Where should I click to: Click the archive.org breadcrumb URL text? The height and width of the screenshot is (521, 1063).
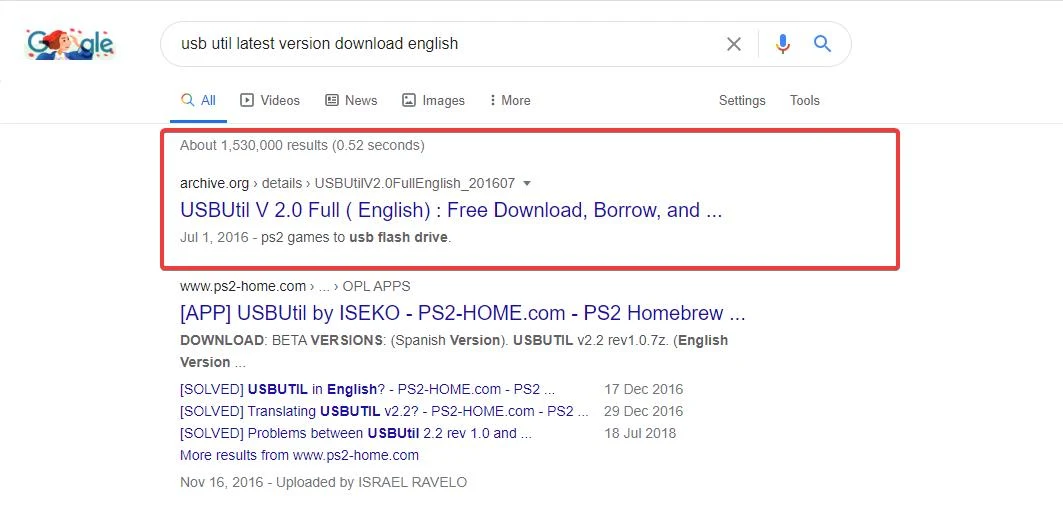click(347, 183)
